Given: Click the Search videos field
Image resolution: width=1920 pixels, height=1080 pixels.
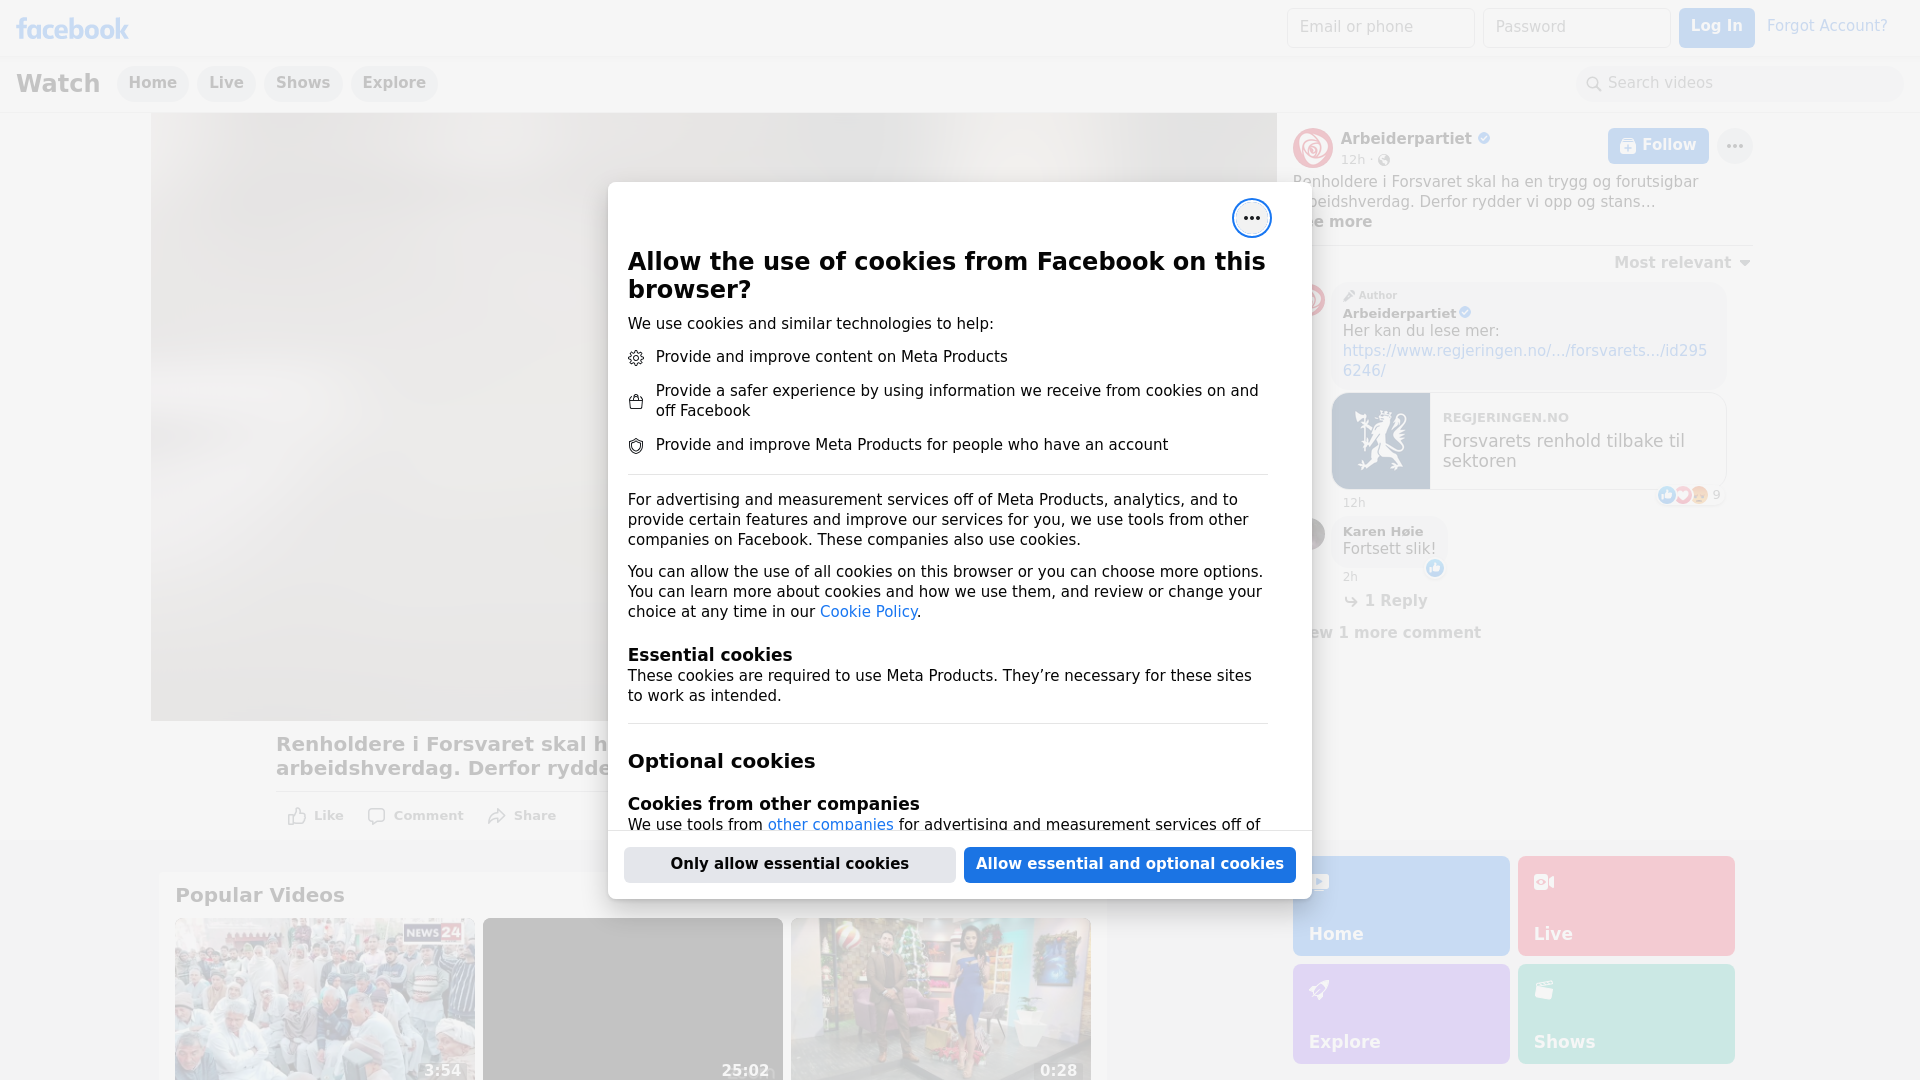Looking at the screenshot, I should [1739, 83].
